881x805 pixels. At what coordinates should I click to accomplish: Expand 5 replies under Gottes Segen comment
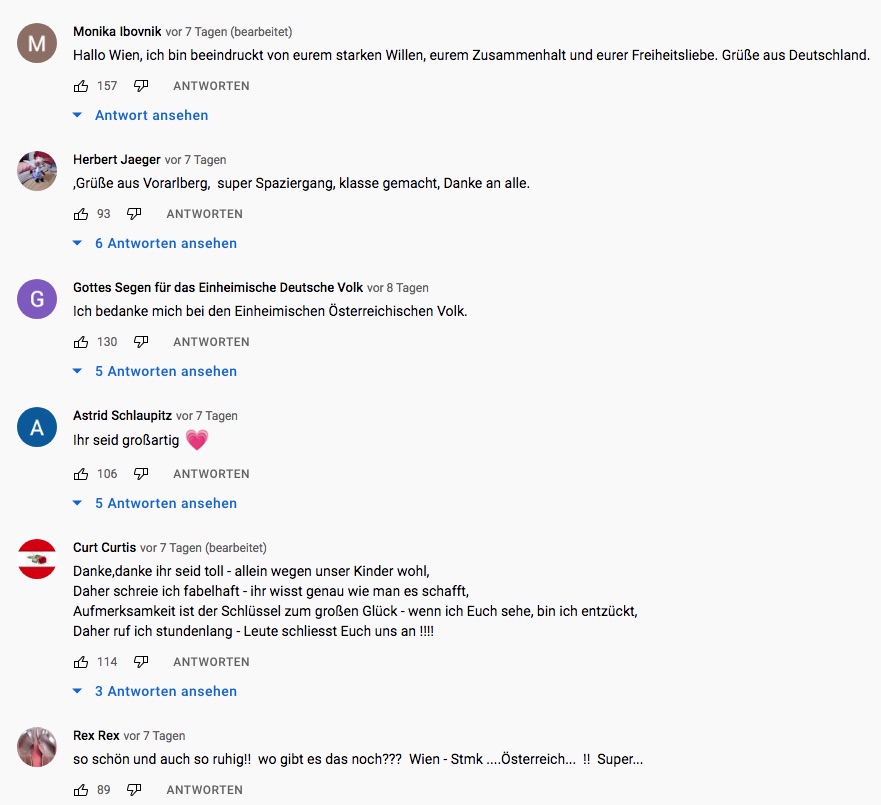click(x=165, y=372)
